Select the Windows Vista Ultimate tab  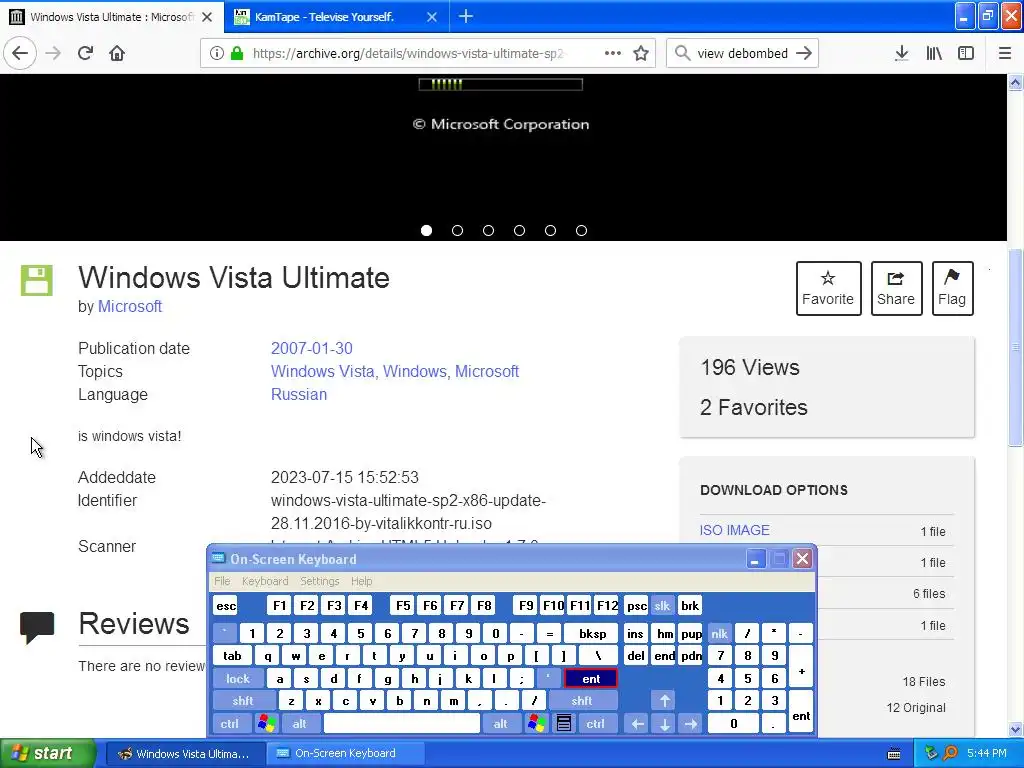coord(111,17)
